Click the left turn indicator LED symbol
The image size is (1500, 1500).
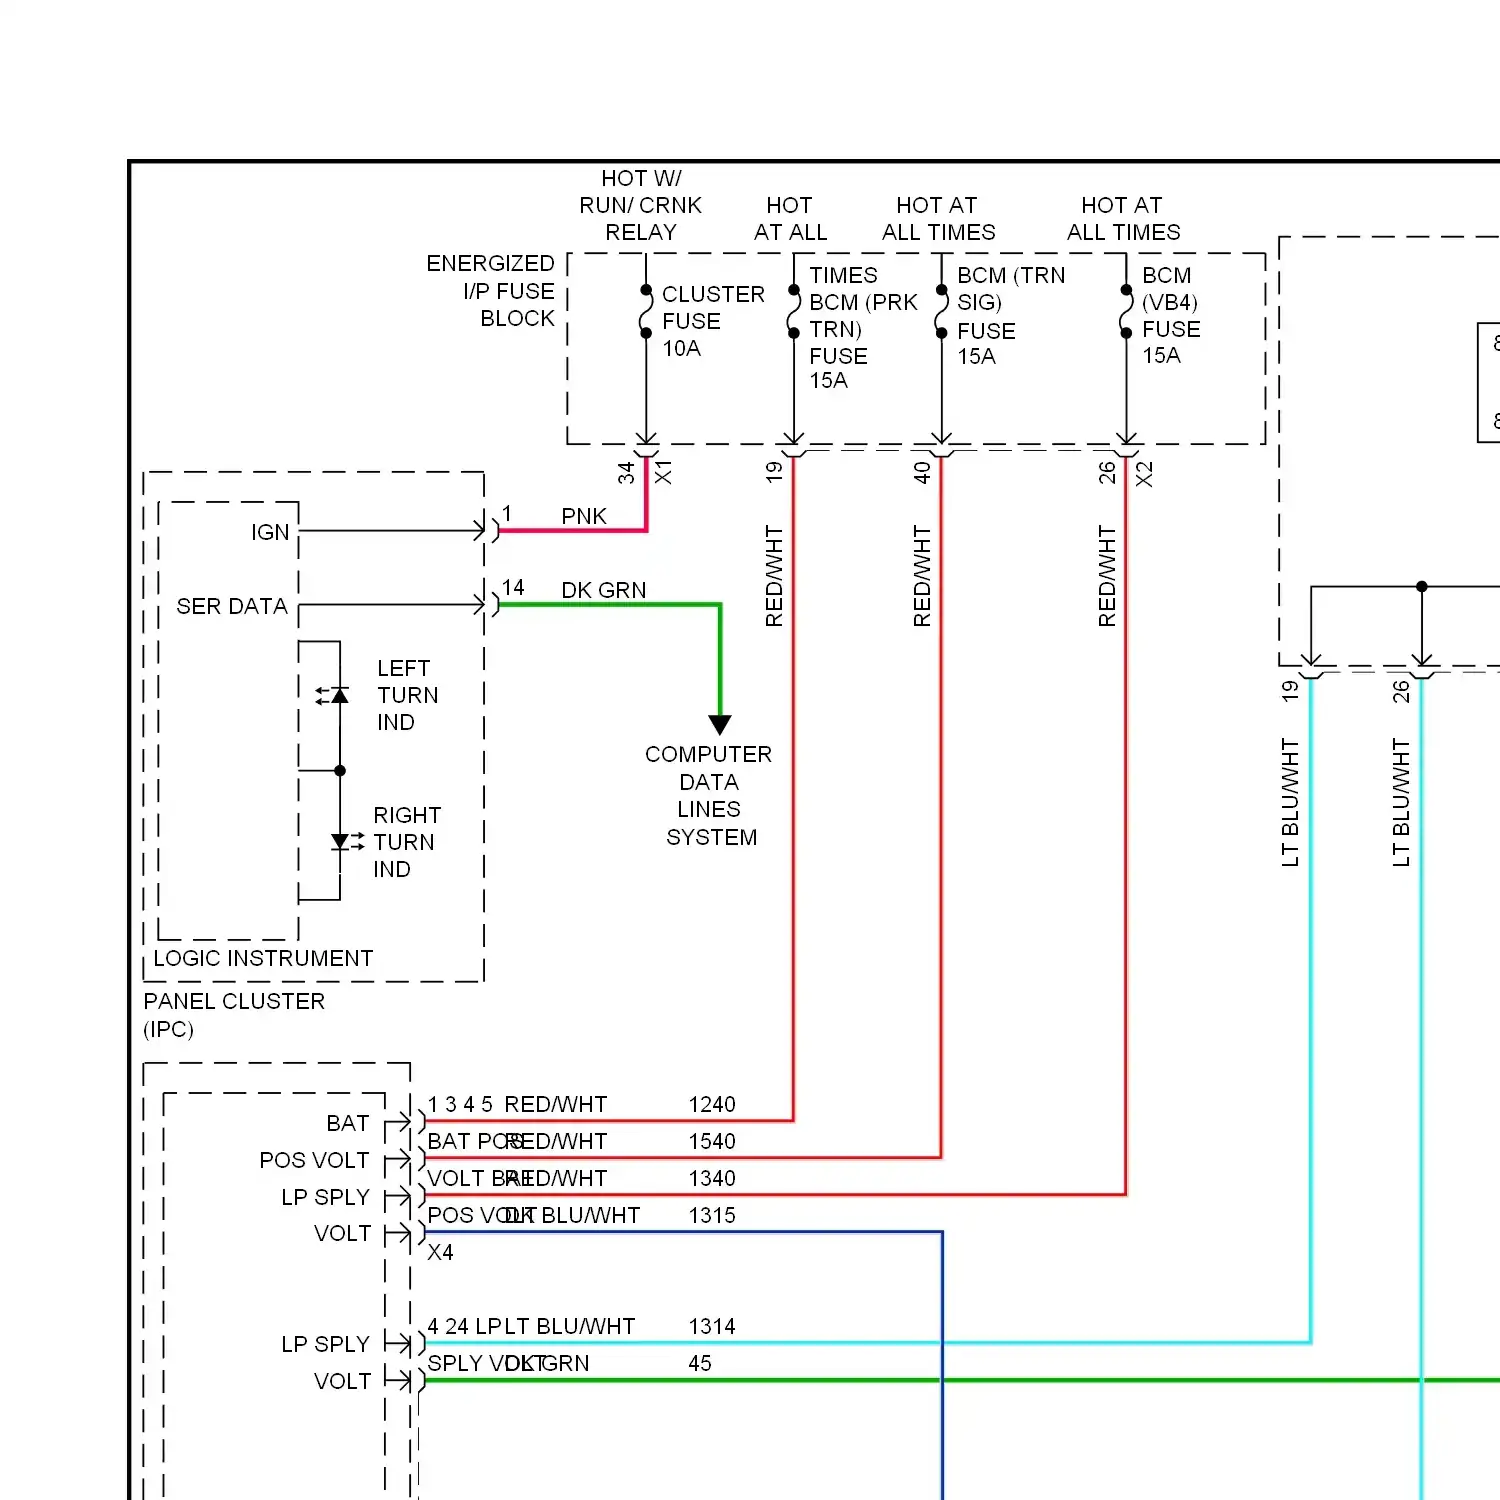click(334, 695)
